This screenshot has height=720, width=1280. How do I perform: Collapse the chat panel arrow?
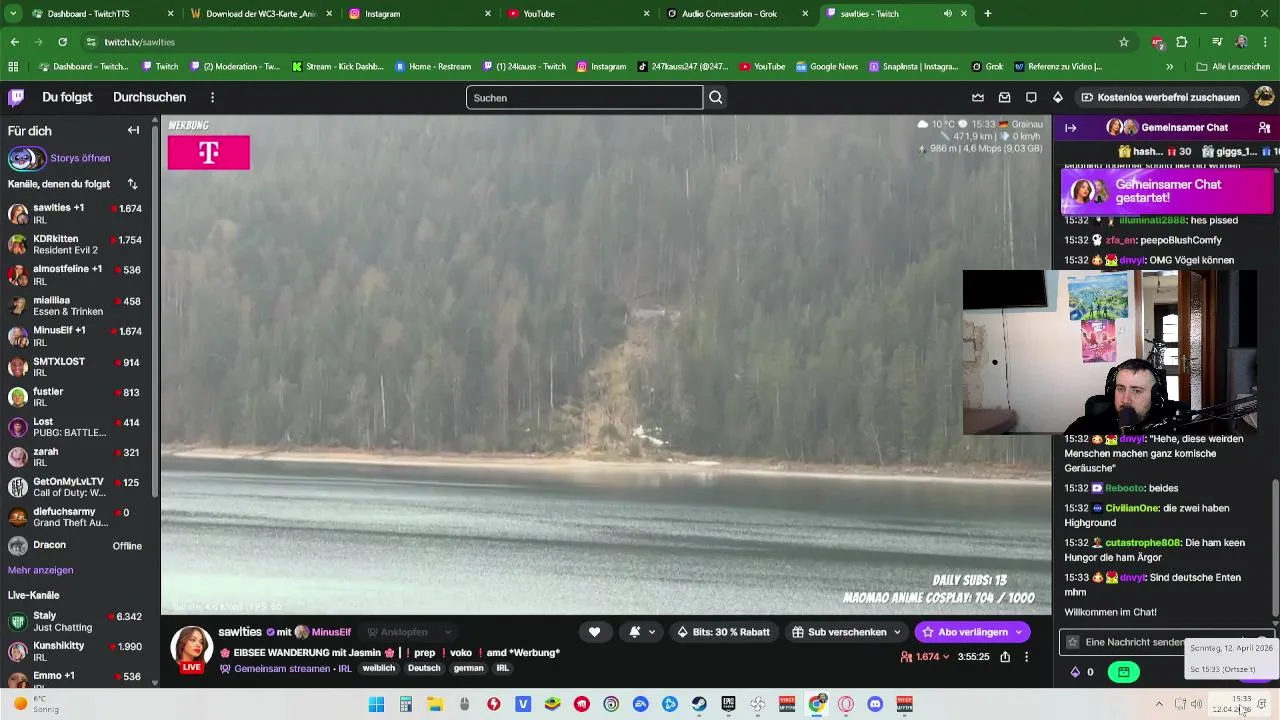point(1070,128)
